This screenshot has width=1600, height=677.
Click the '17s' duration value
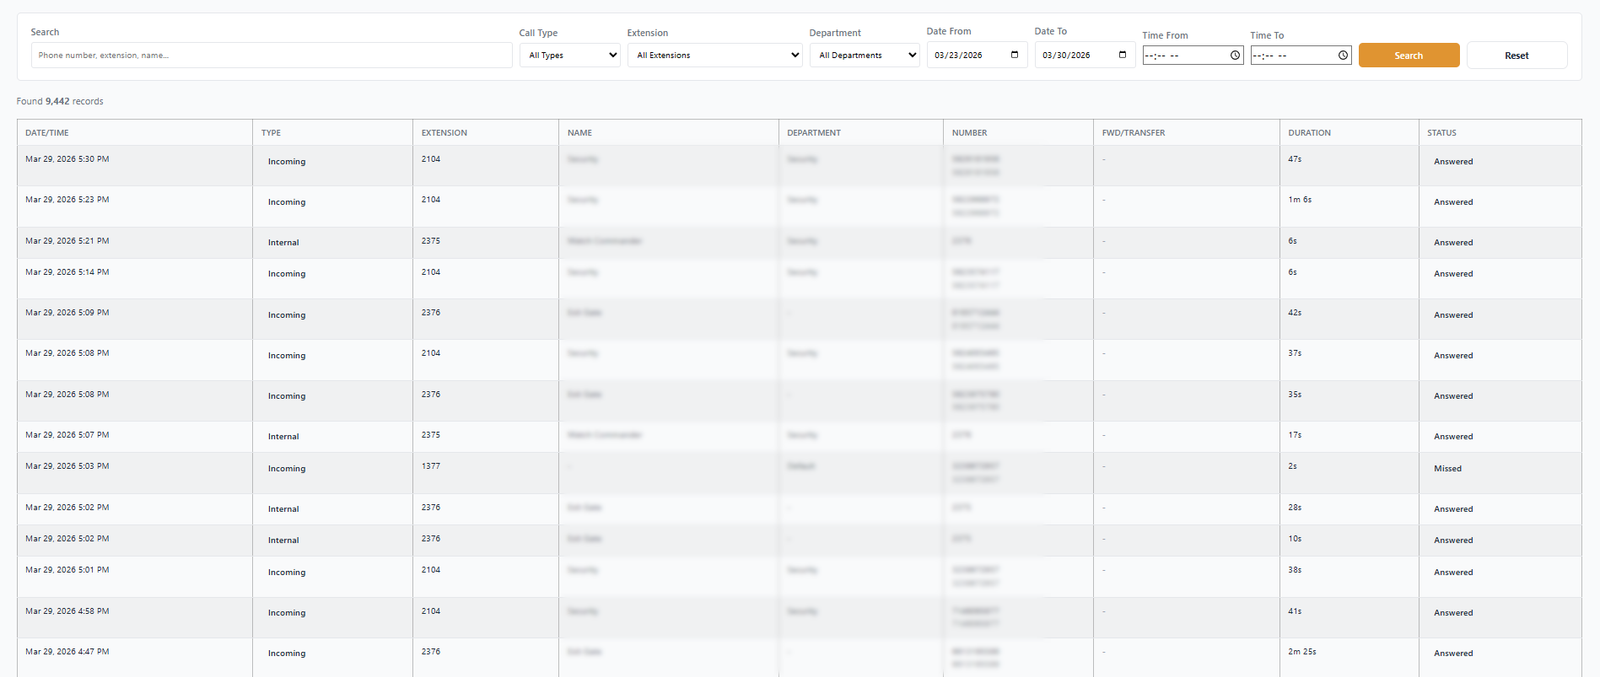(1295, 435)
